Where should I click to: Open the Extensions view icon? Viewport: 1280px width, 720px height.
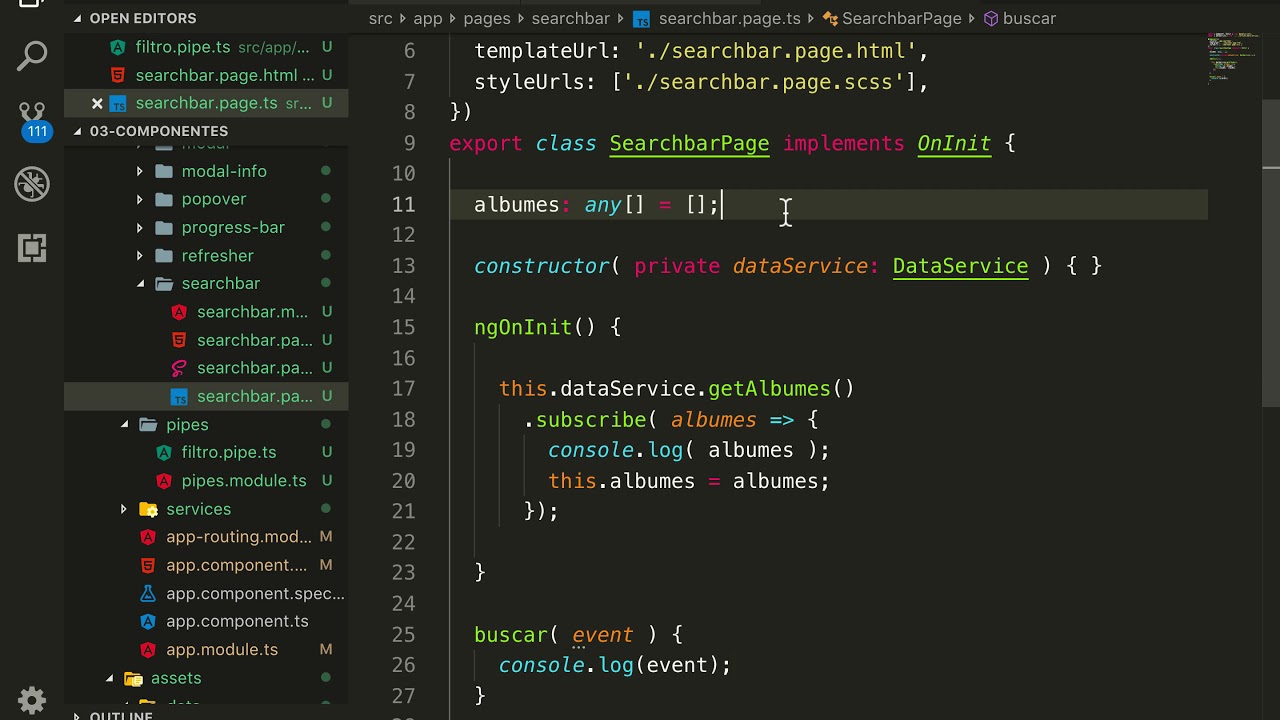coord(32,248)
